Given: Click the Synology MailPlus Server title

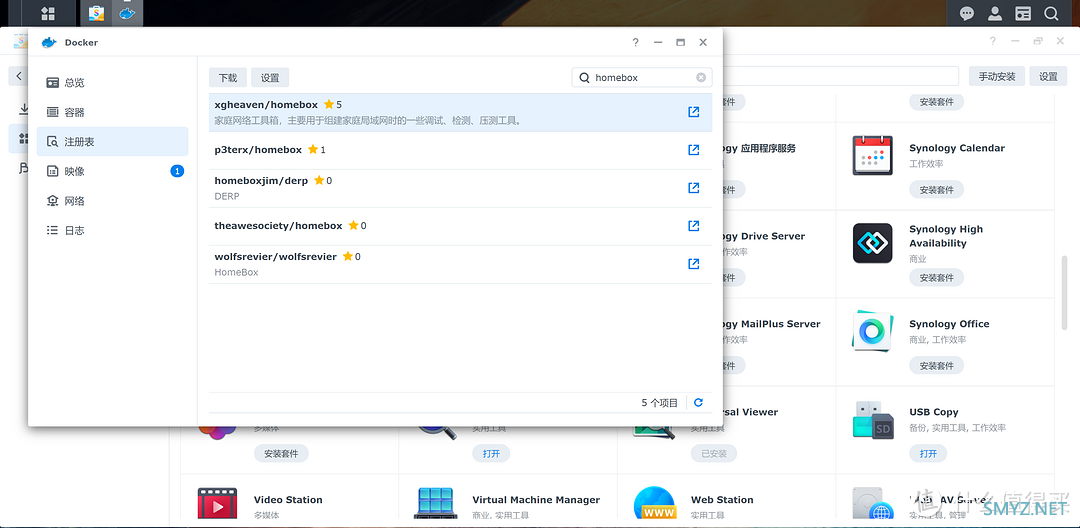Looking at the screenshot, I should tap(772, 324).
